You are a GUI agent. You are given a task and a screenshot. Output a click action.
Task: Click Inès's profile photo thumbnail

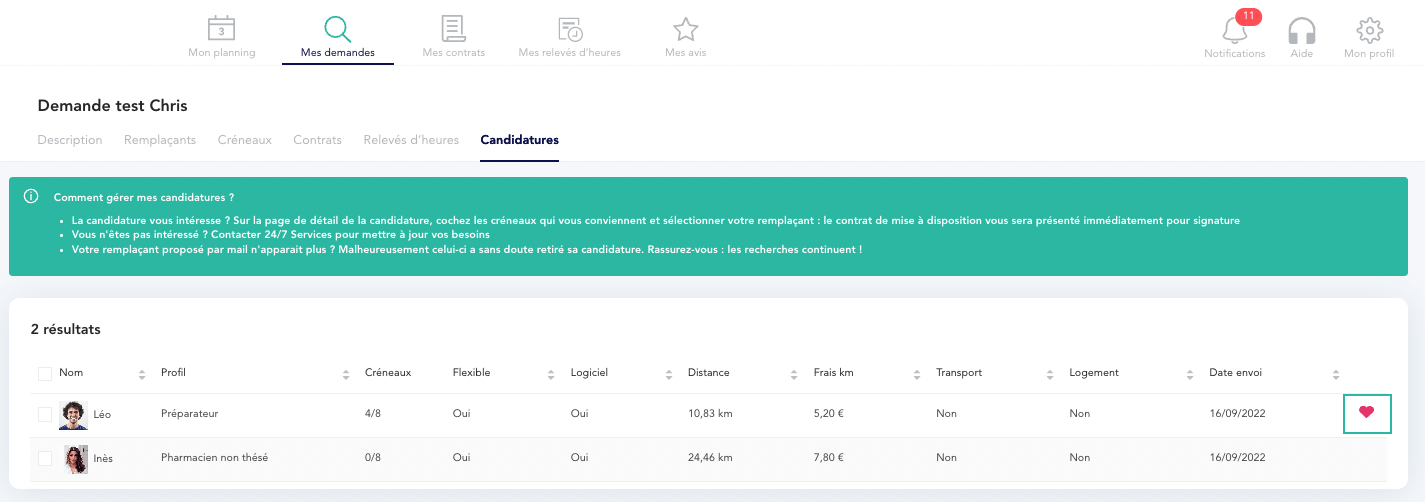(75, 459)
